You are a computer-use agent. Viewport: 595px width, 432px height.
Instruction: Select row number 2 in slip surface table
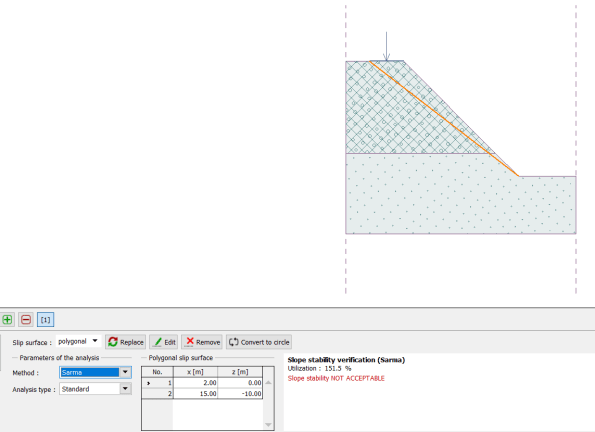[157, 394]
